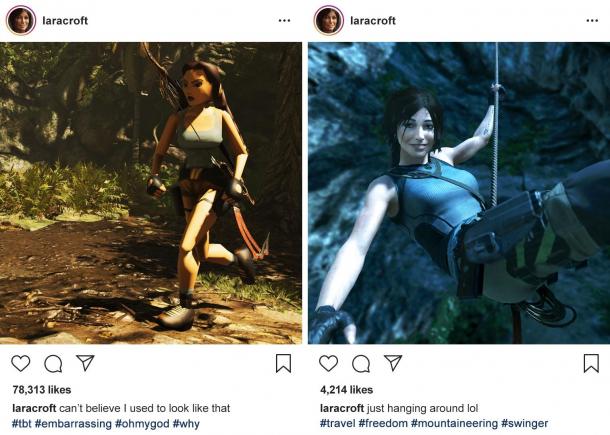
Task: Open the #swinger hashtag
Action: [525, 423]
